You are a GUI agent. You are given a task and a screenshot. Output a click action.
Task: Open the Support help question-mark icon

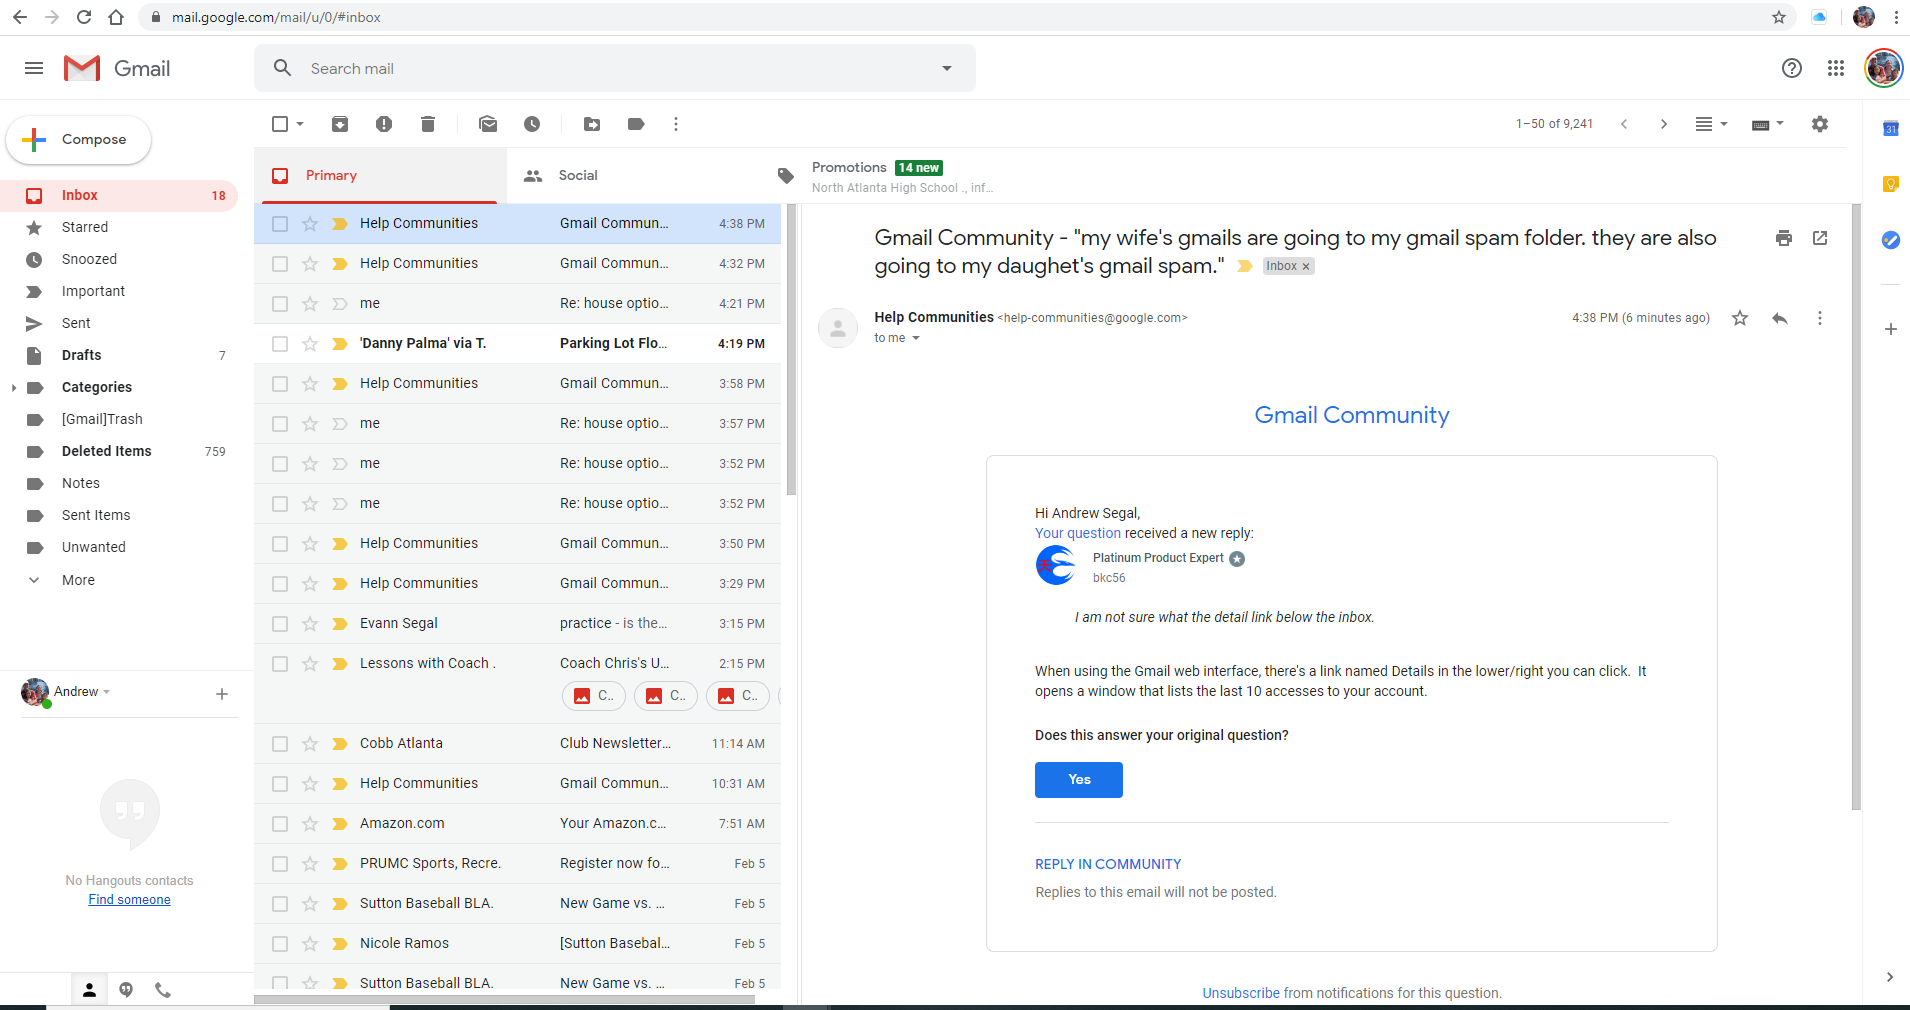(x=1792, y=68)
